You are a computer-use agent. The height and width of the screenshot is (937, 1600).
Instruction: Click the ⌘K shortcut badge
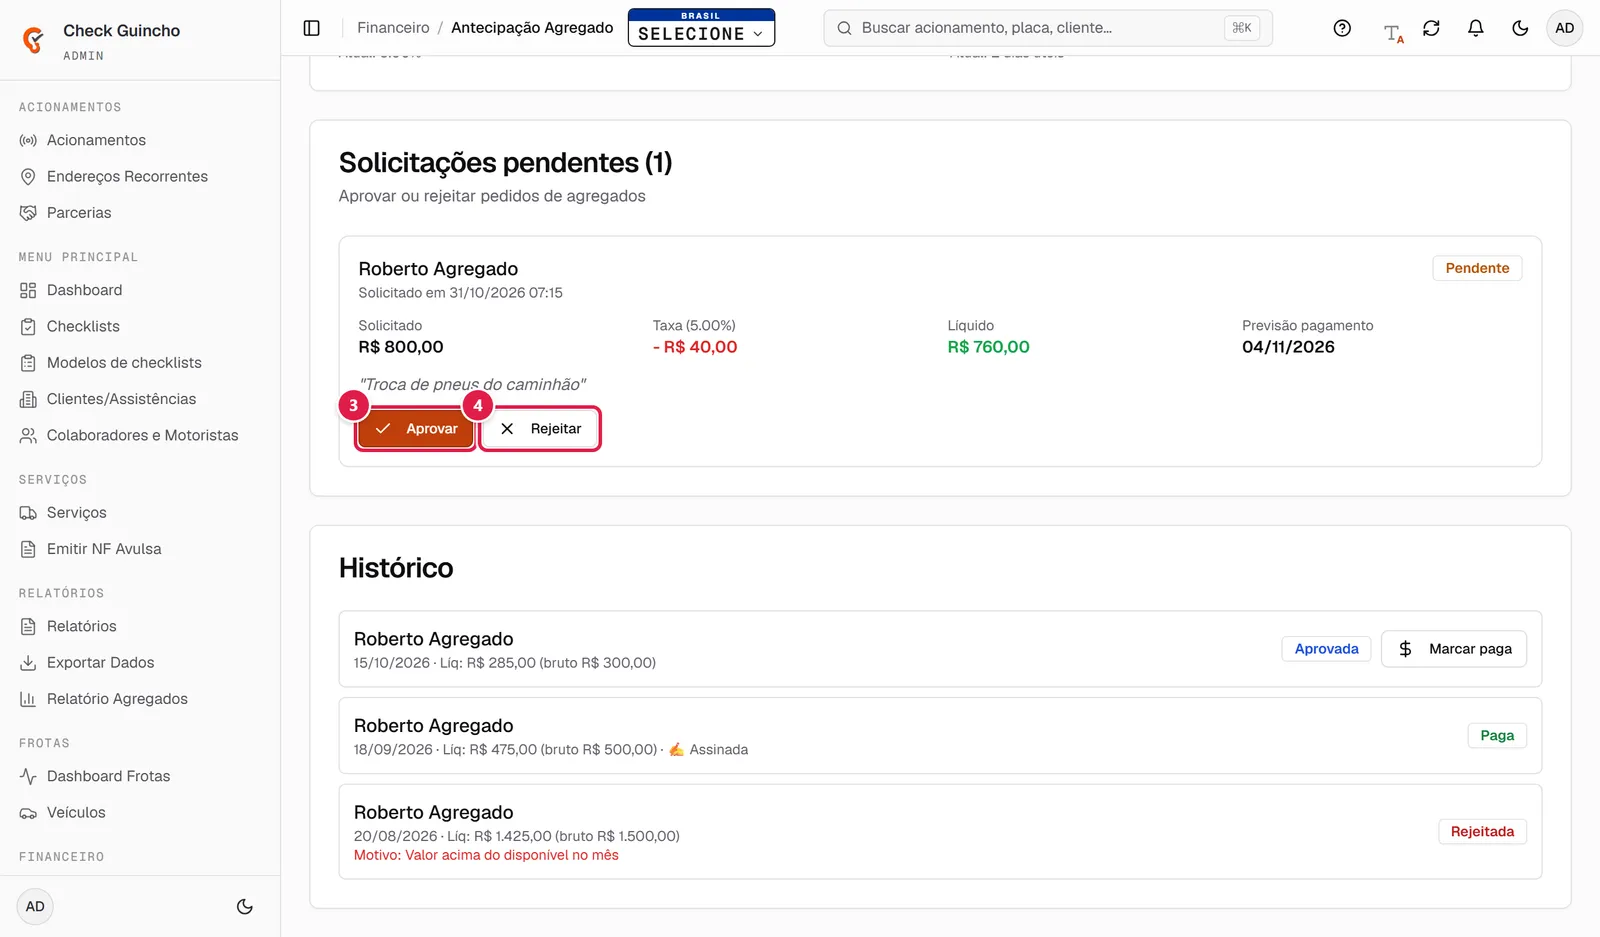1241,28
